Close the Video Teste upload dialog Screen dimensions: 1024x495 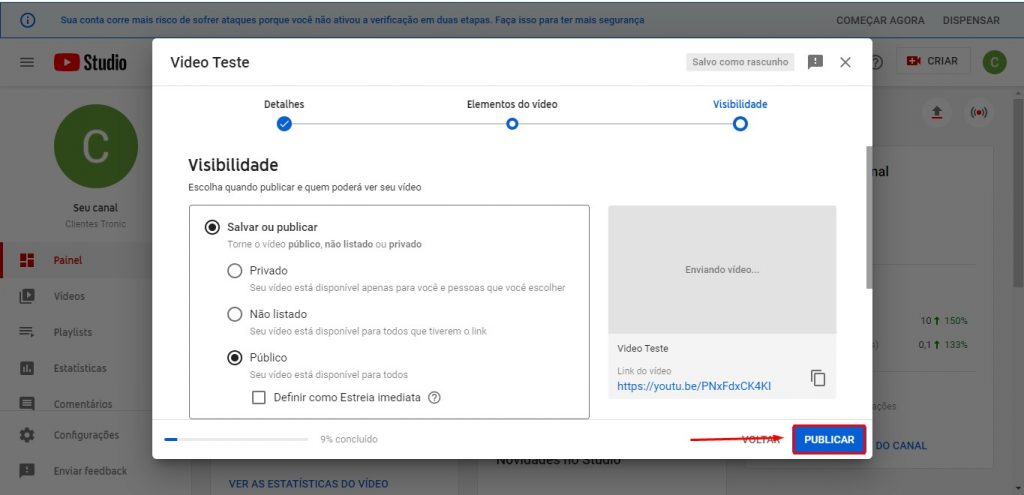(x=845, y=62)
